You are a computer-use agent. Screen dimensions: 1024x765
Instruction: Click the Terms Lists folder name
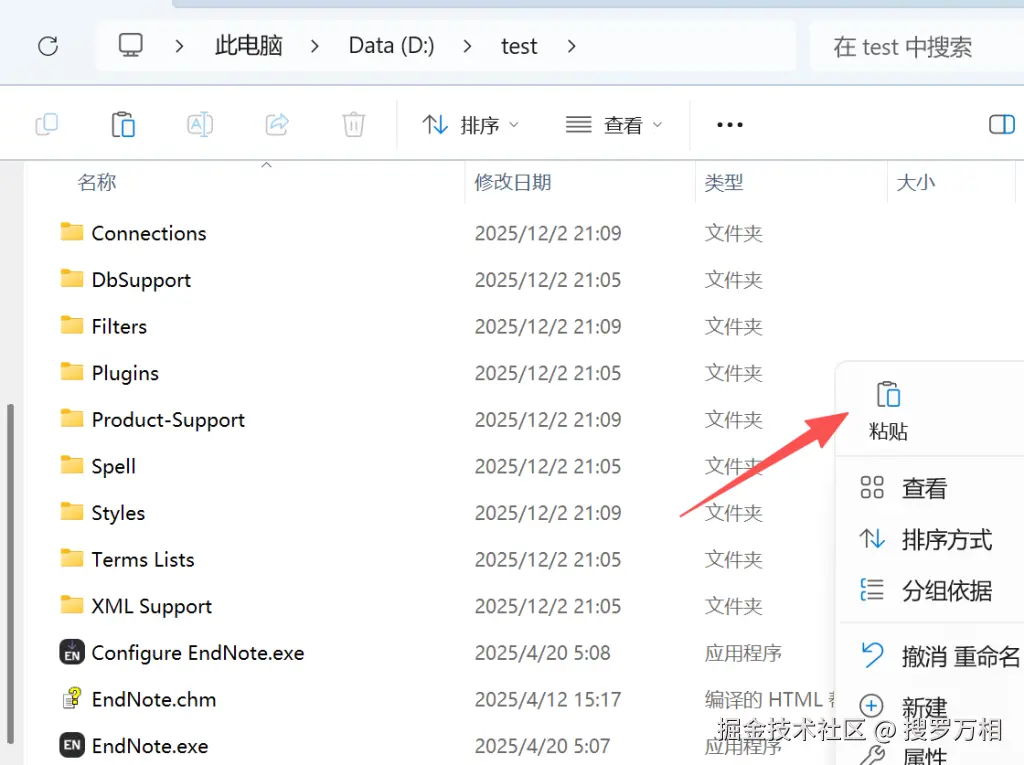tap(143, 559)
